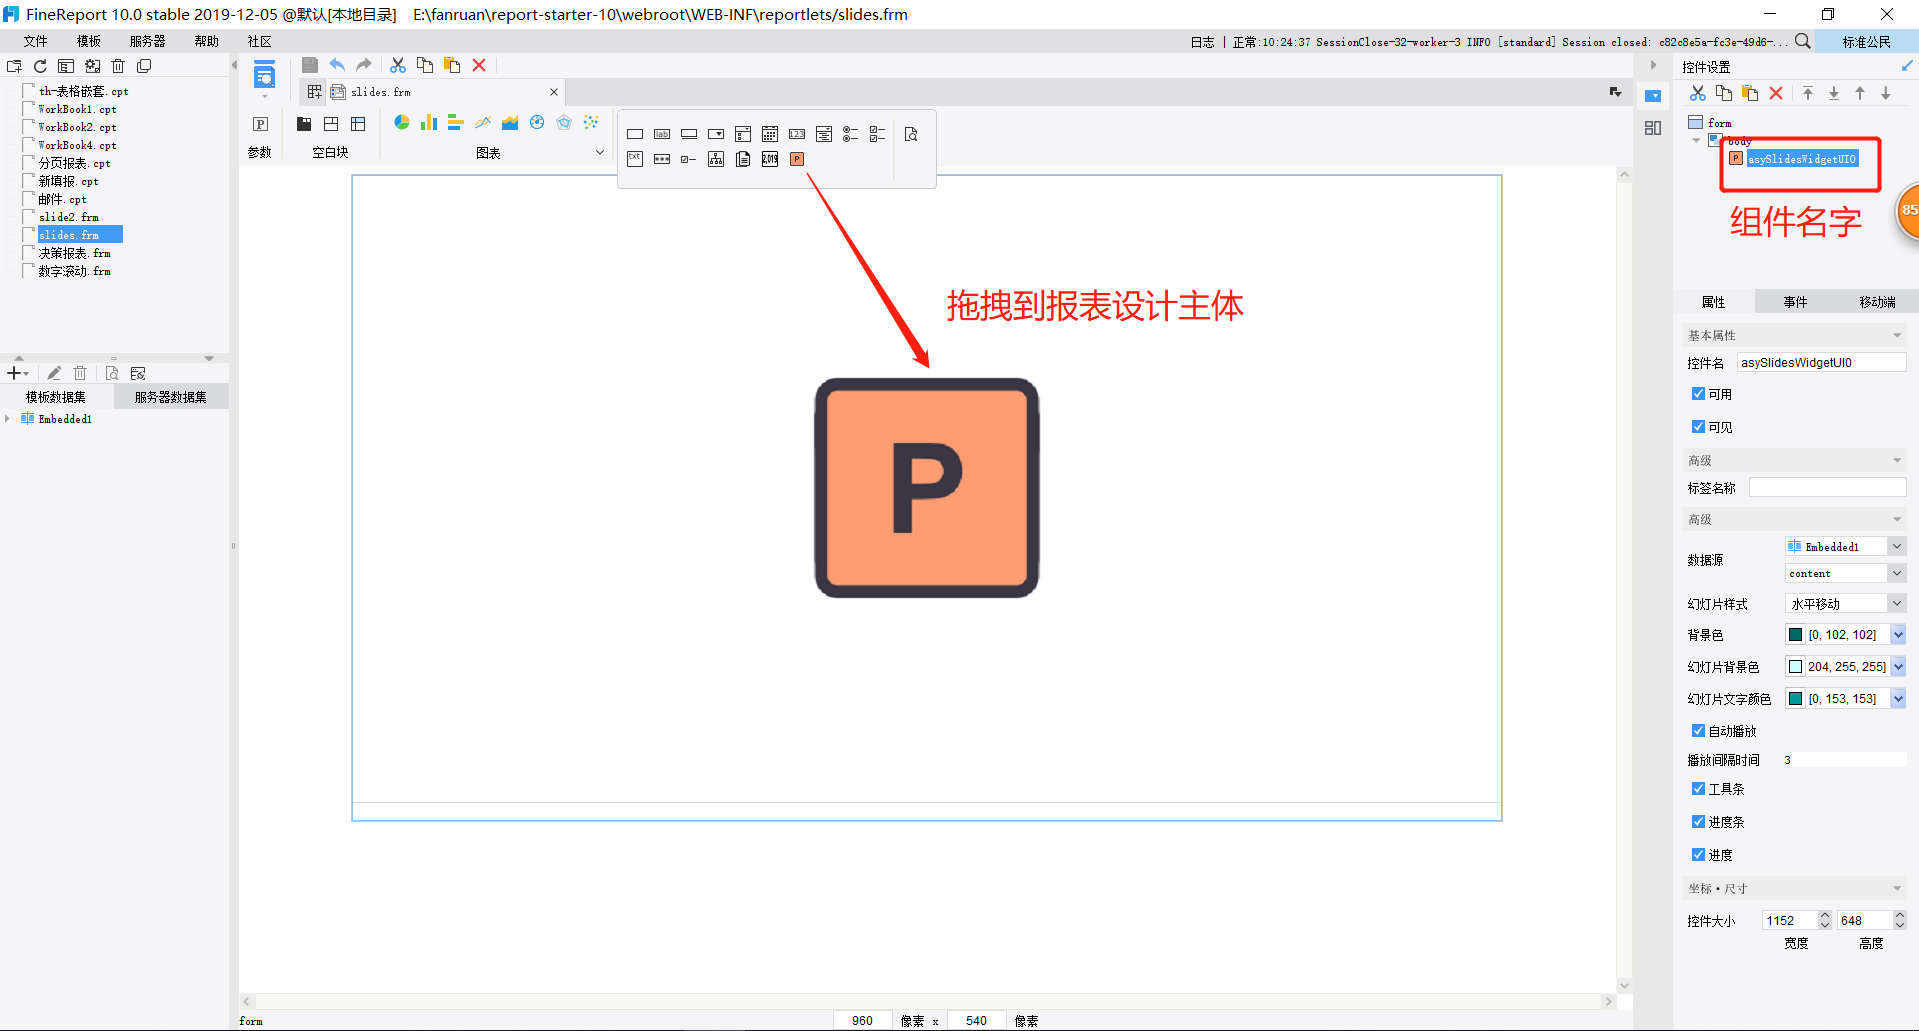Cut the selected widget in the widget settings panel
This screenshot has height=1031, width=1919.
coord(1698,93)
